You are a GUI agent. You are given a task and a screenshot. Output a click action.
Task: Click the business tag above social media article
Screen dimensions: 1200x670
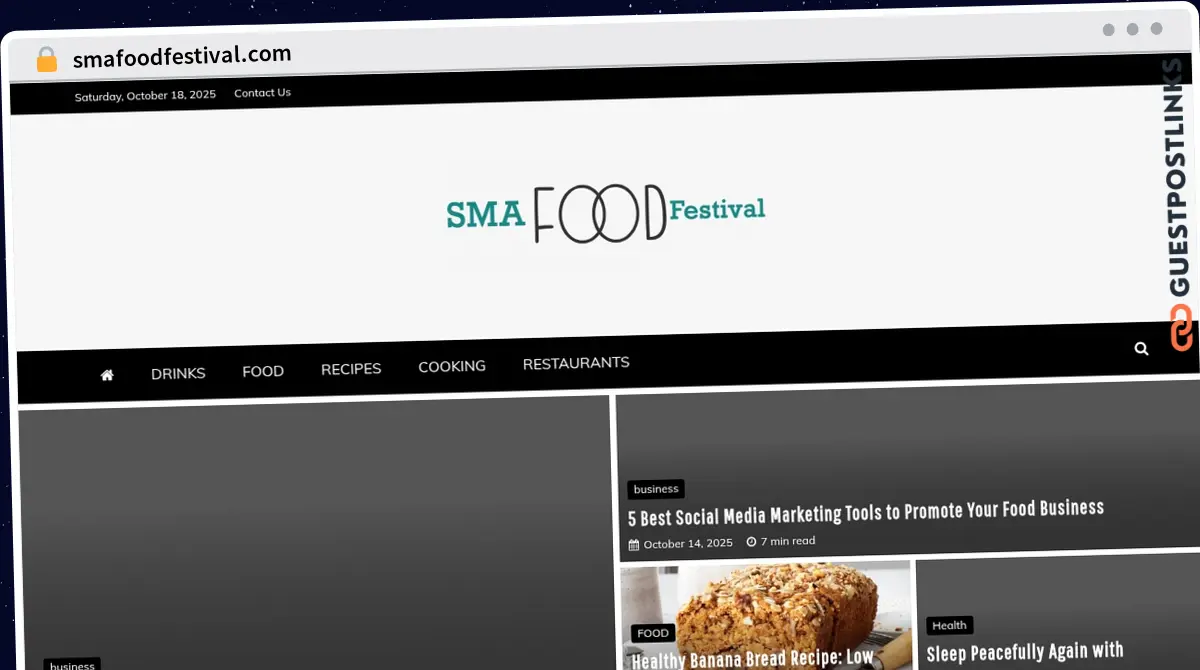pyautogui.click(x=656, y=489)
